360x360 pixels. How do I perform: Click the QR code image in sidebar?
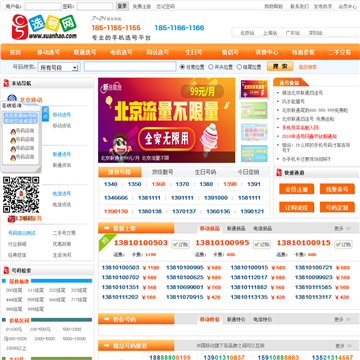(x=21, y=195)
